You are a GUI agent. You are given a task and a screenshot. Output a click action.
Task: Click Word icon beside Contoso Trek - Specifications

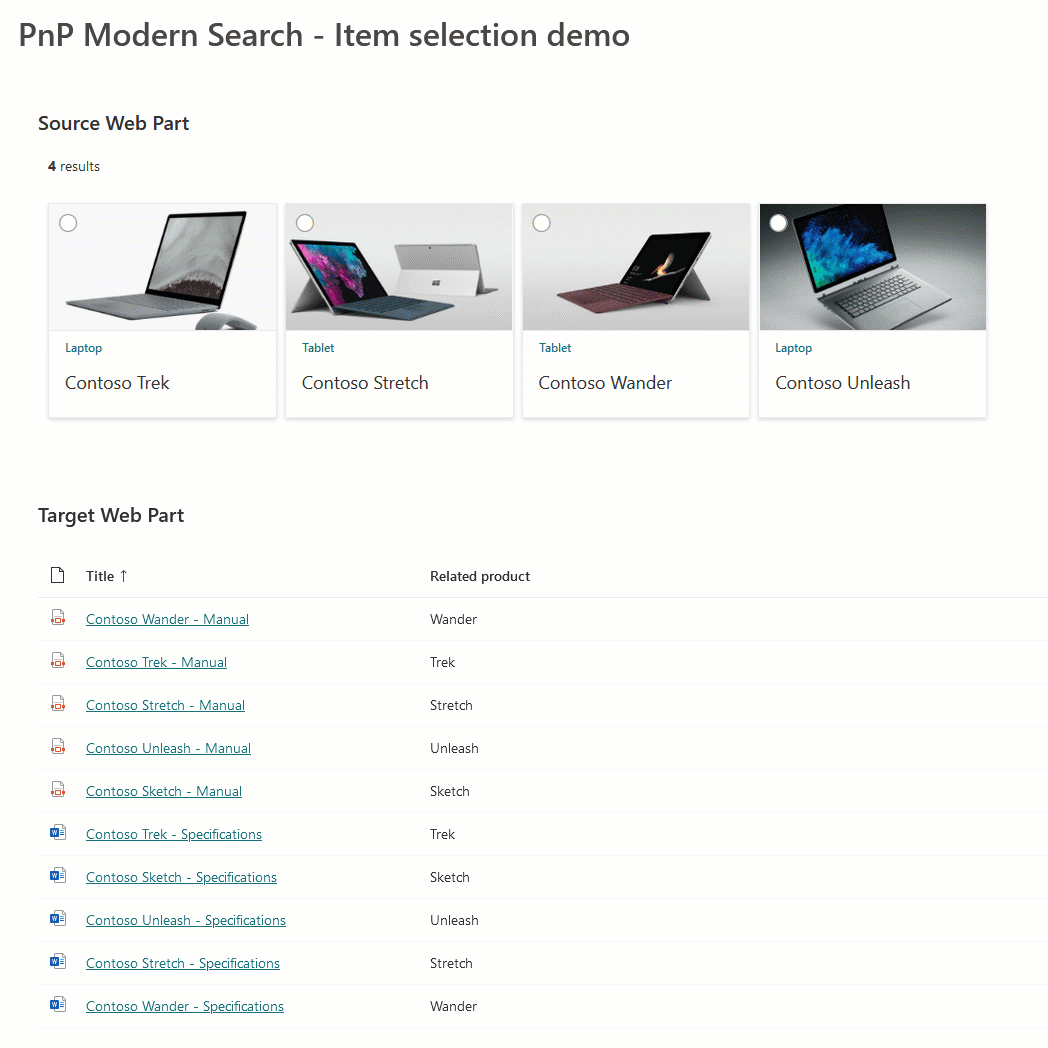click(58, 832)
